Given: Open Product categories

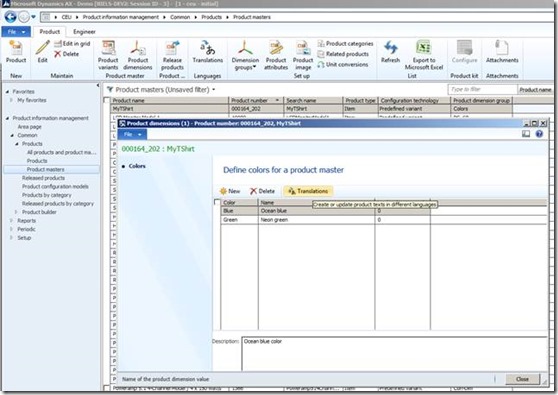Looking at the screenshot, I should pyautogui.click(x=345, y=43).
